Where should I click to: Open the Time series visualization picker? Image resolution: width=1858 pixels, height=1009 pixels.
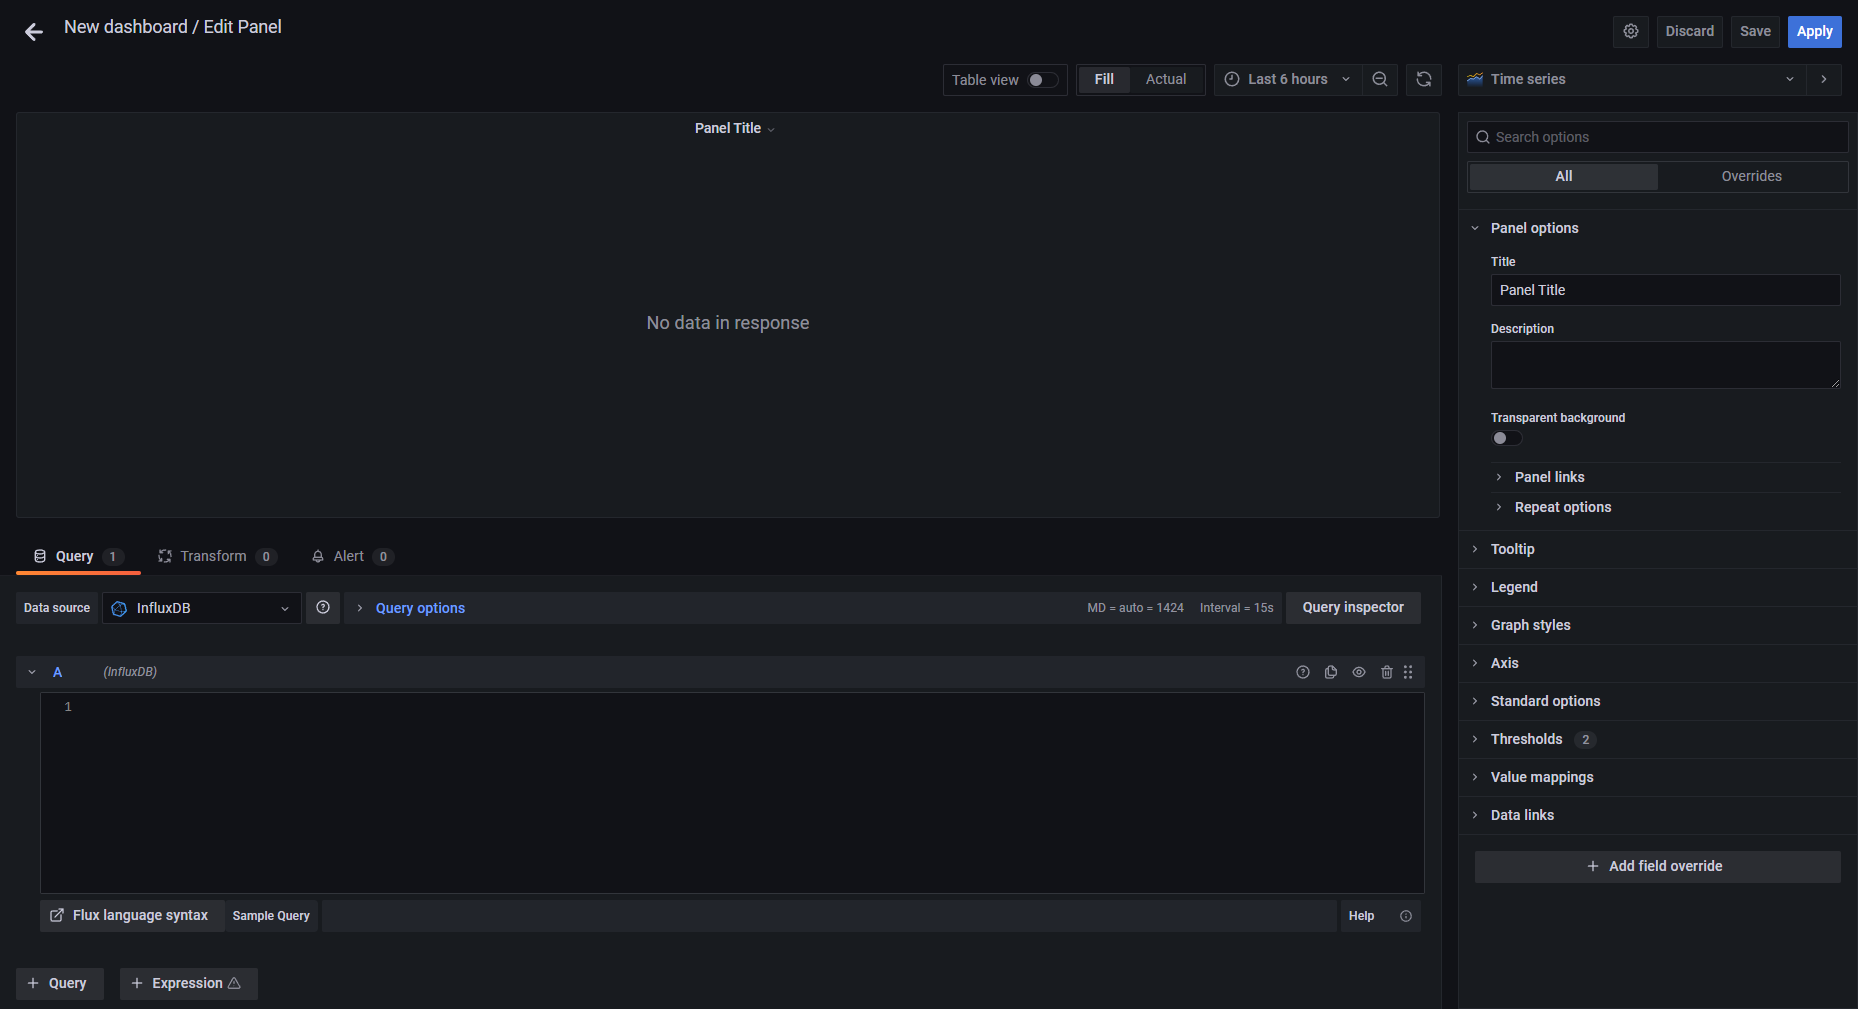(1630, 79)
